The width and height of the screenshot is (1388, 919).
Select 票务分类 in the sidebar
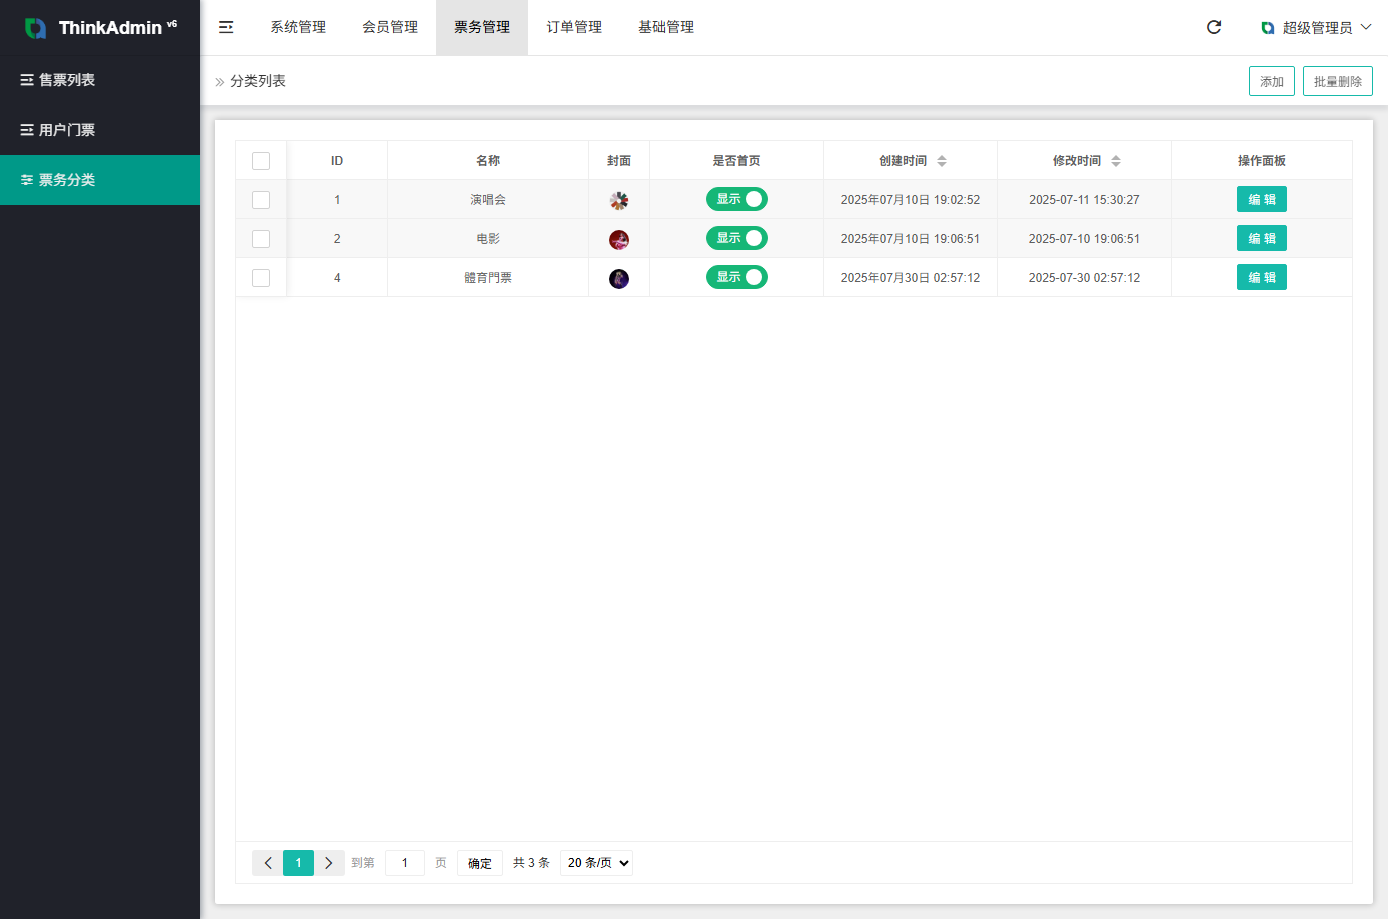[x=100, y=180]
